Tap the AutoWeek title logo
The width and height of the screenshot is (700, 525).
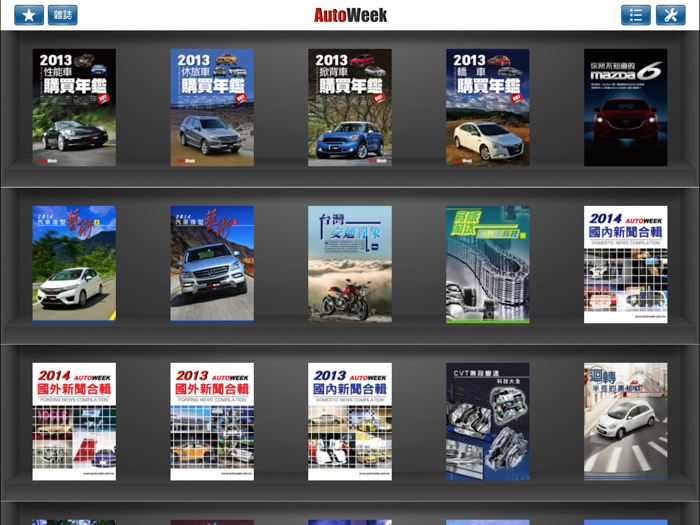click(350, 15)
